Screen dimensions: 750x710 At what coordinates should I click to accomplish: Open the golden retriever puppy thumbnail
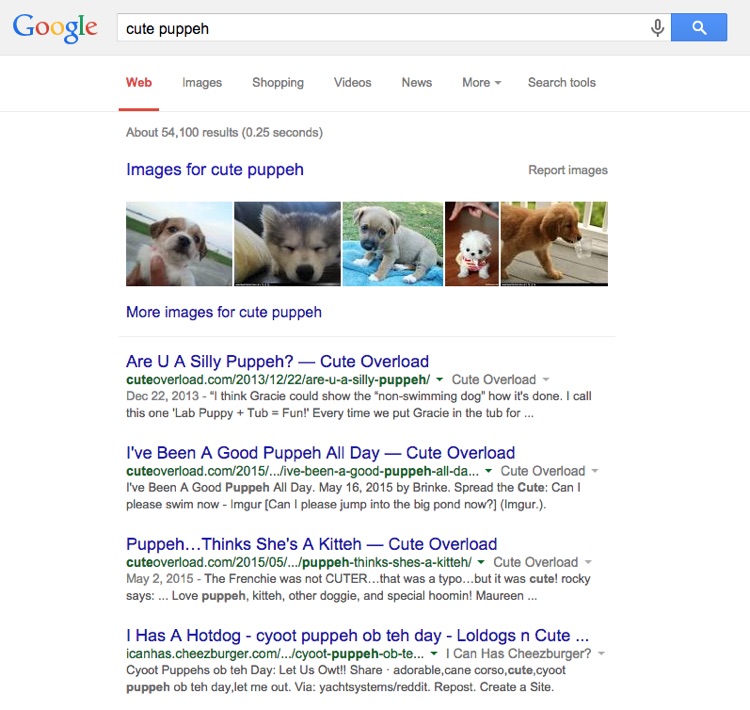pyautogui.click(x=554, y=244)
